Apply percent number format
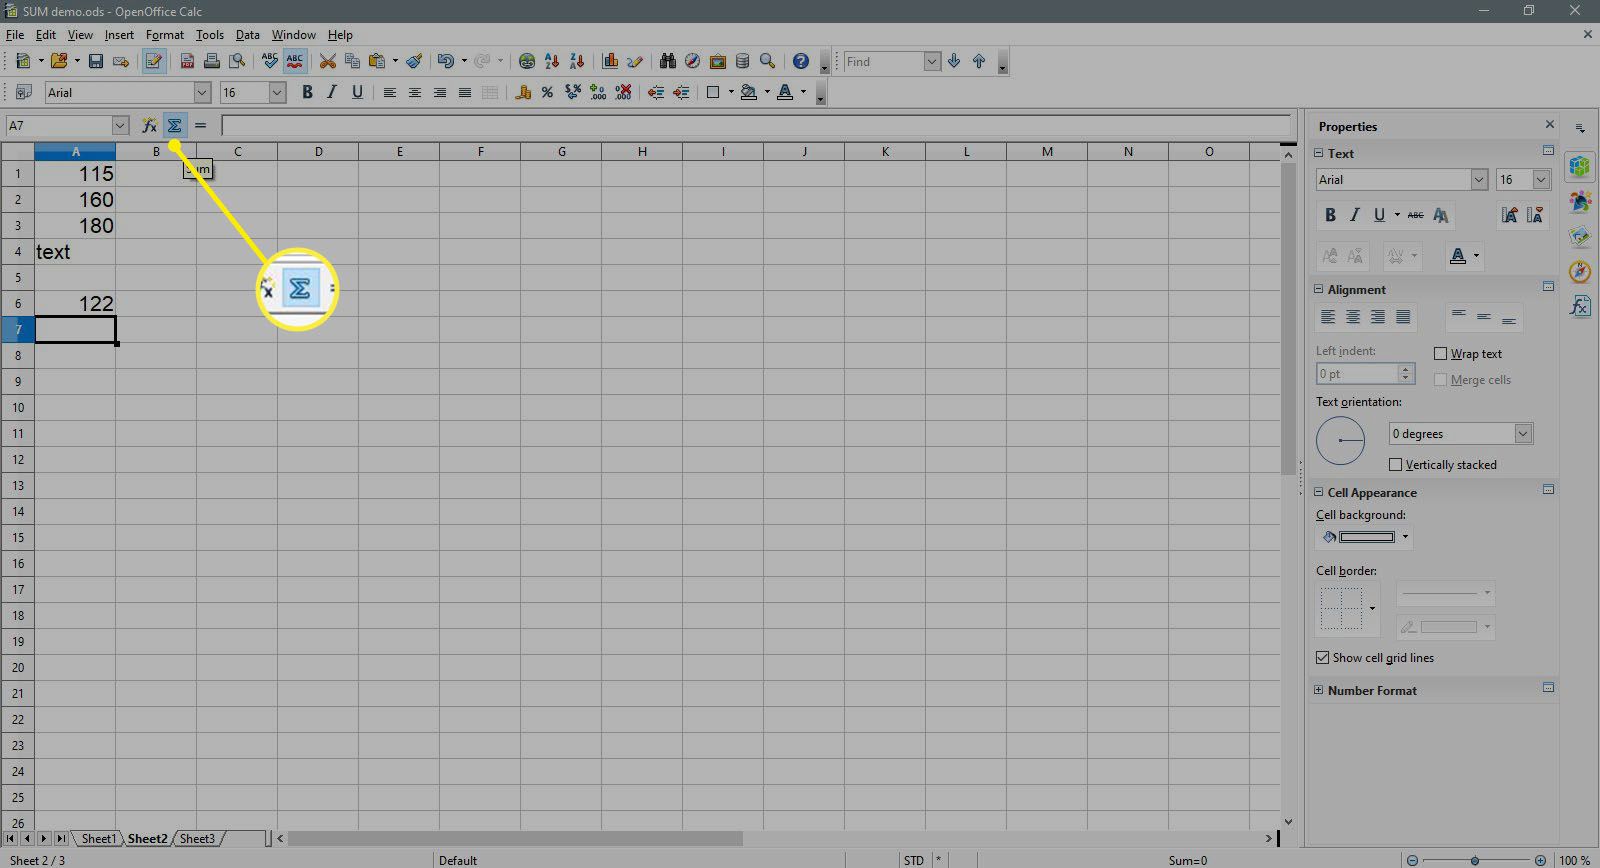 pyautogui.click(x=547, y=92)
